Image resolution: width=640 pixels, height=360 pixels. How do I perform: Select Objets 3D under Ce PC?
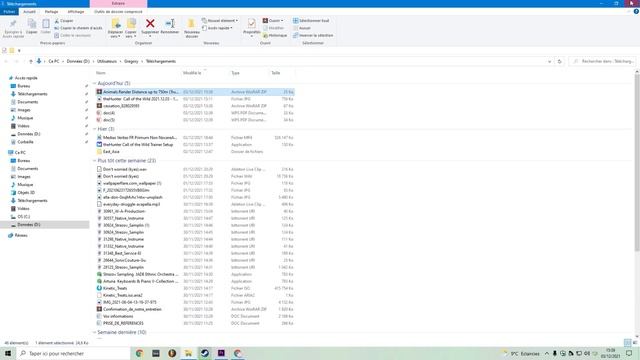point(26,193)
